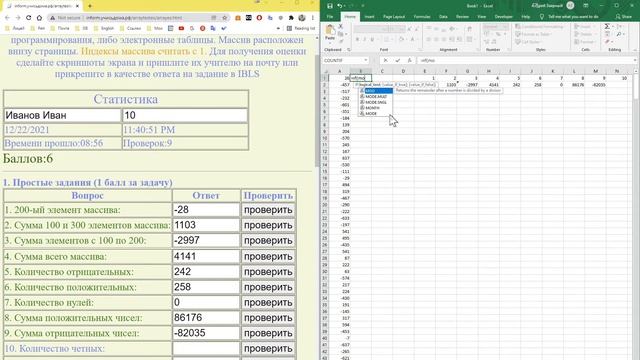Image resolution: width=640 pixels, height=360 pixels.
Task: Open the Cell Styles dropdown
Action: (528, 42)
